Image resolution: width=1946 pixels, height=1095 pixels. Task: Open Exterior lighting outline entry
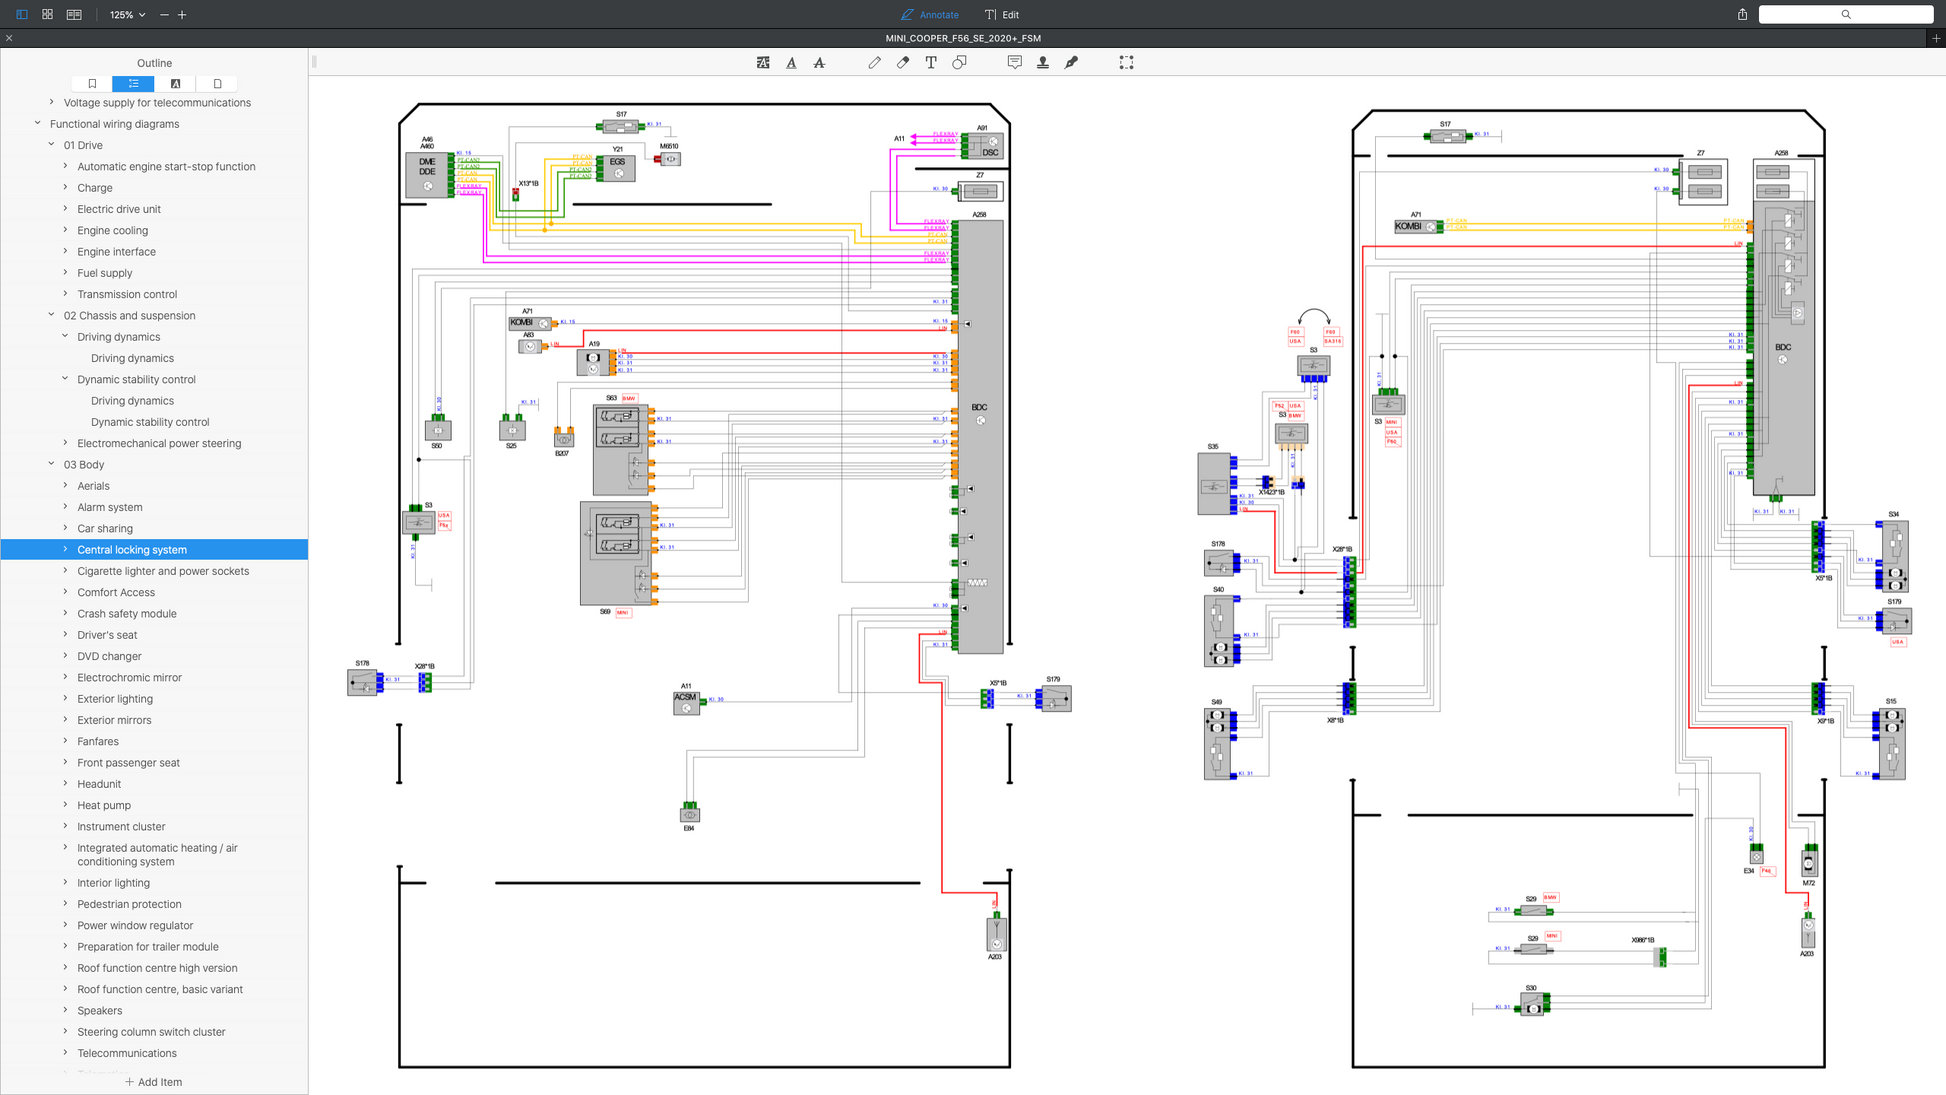[x=115, y=699]
